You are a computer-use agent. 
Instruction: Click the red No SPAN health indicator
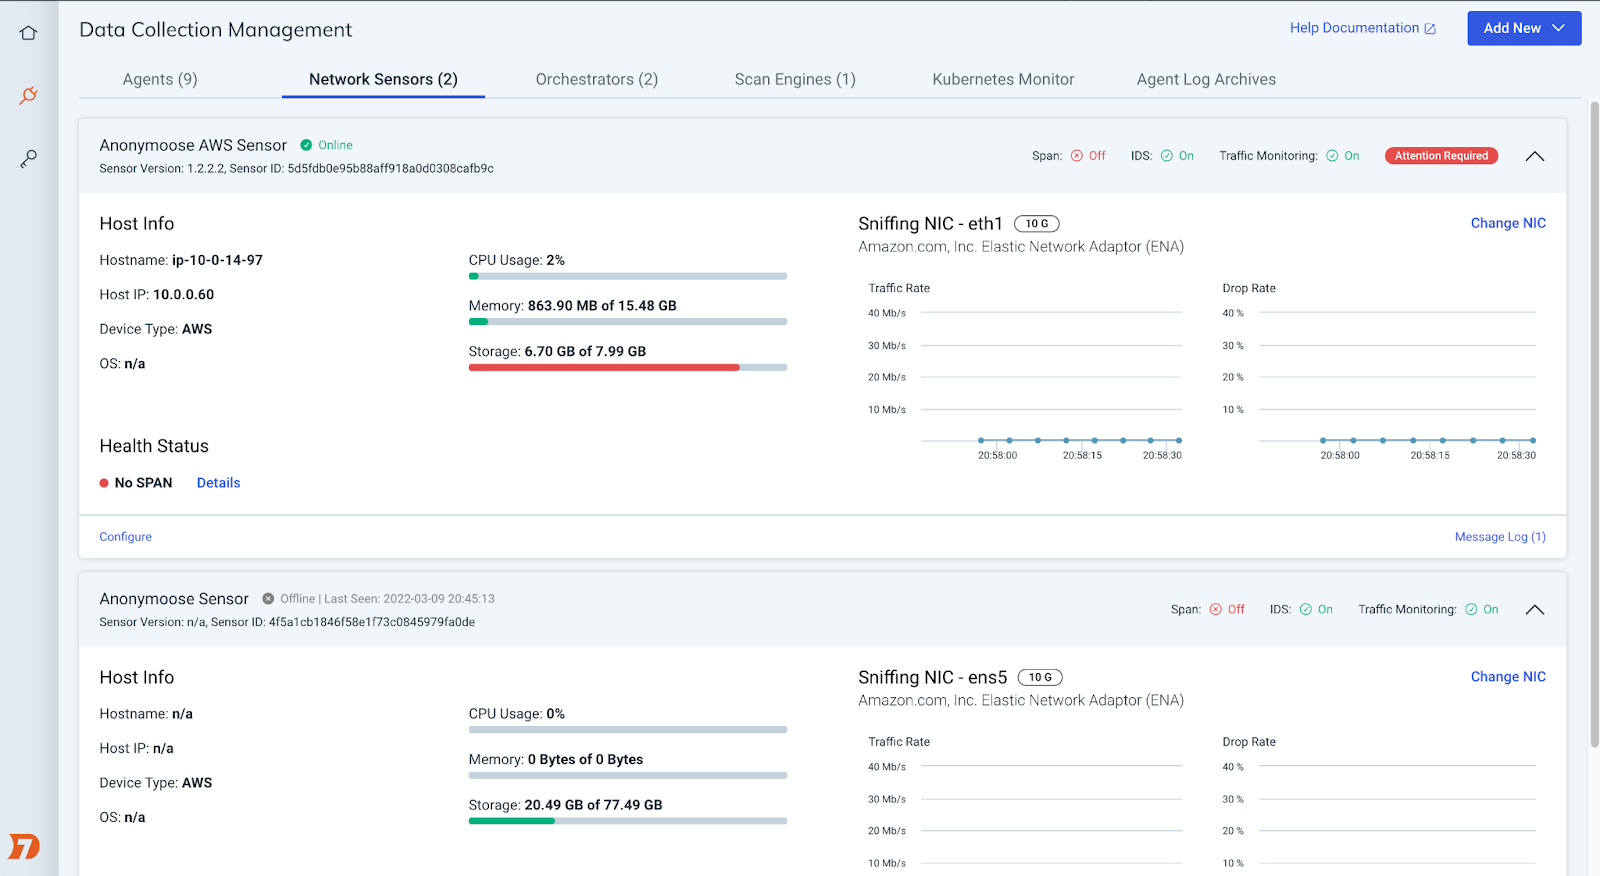coord(104,483)
